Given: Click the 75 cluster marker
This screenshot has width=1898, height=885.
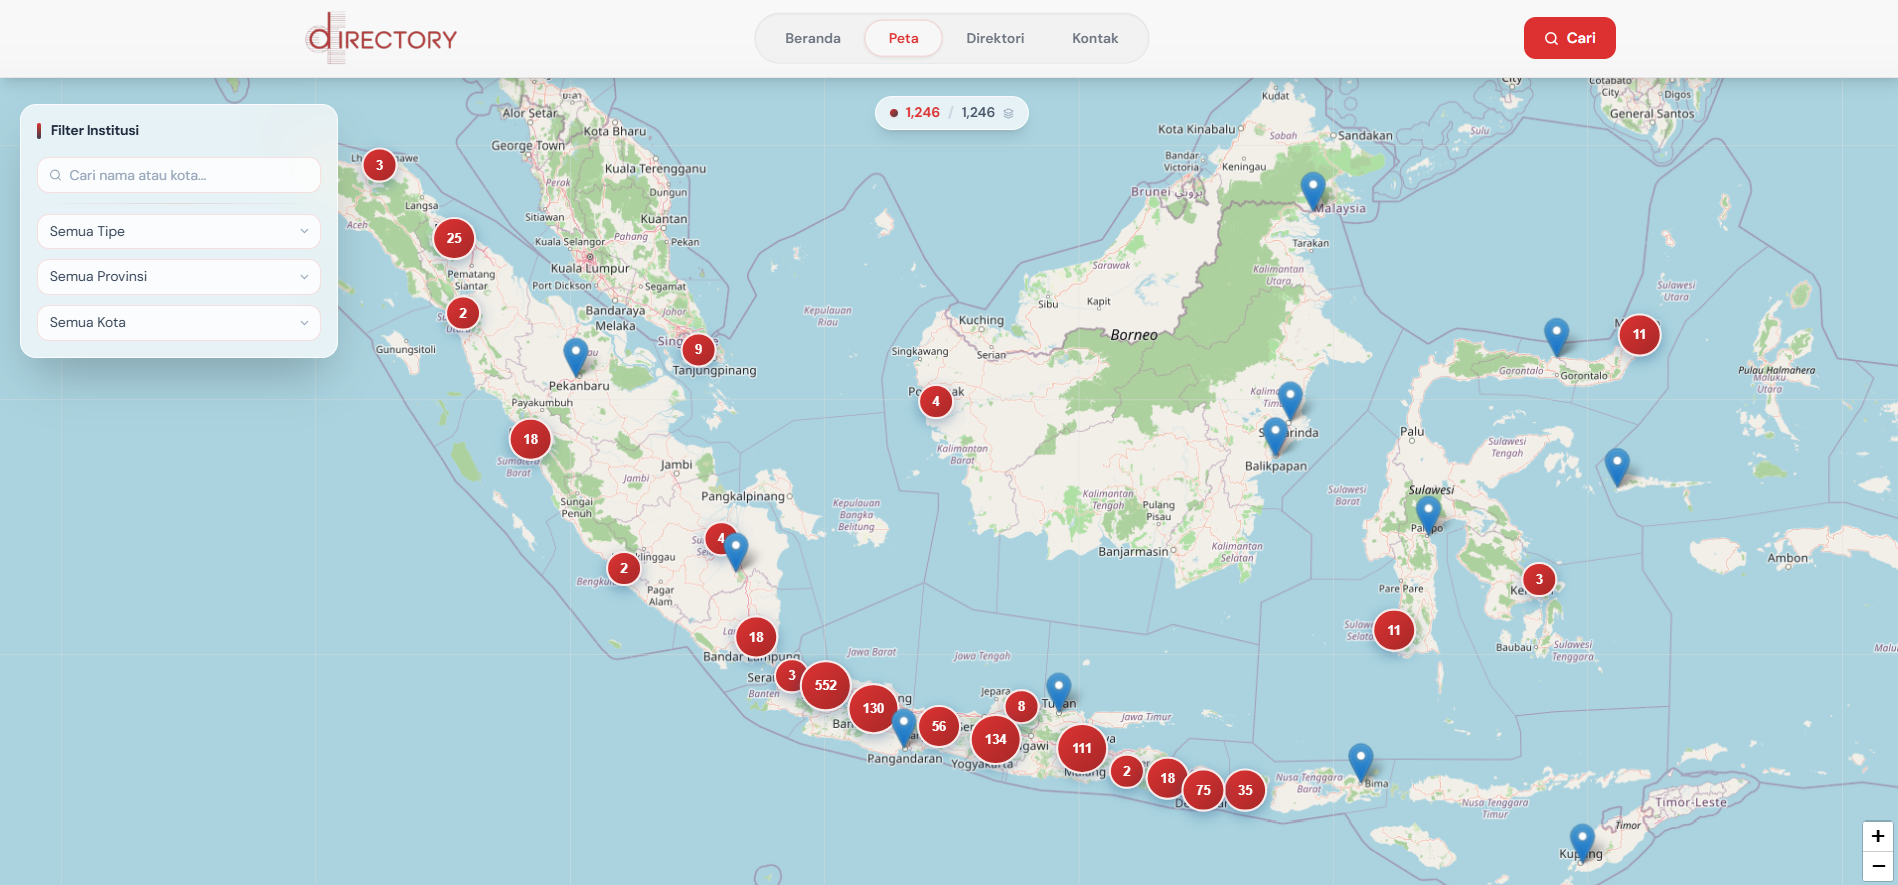Looking at the screenshot, I should 1203,790.
